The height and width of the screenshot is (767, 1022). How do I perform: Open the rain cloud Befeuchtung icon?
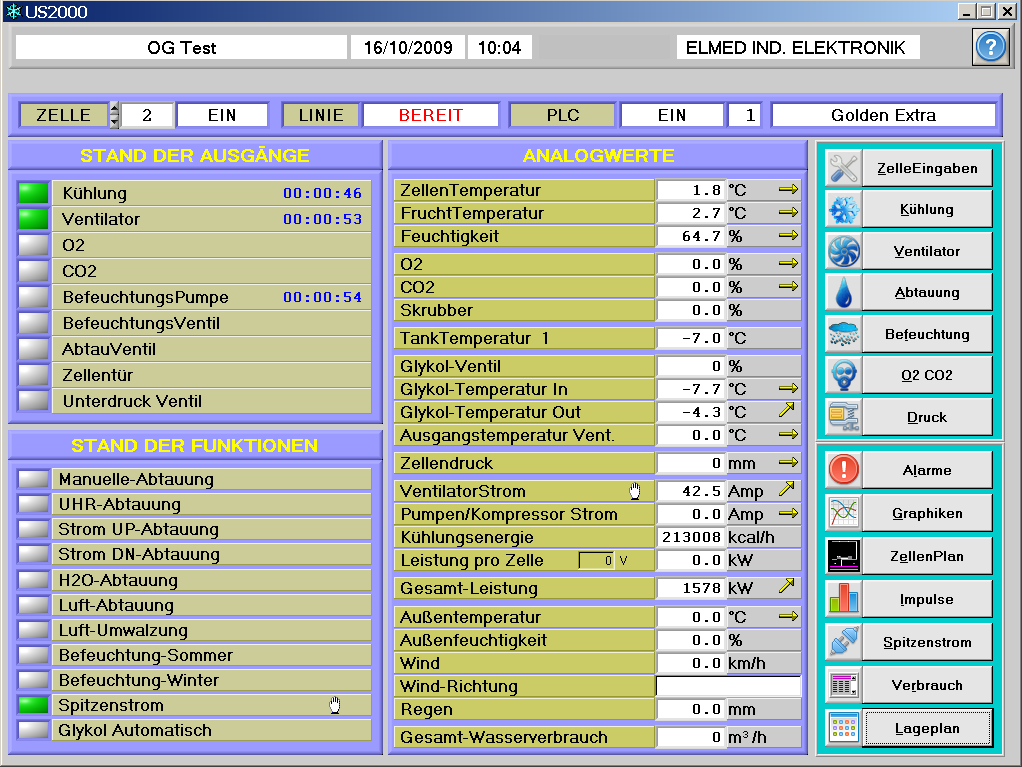coord(844,334)
